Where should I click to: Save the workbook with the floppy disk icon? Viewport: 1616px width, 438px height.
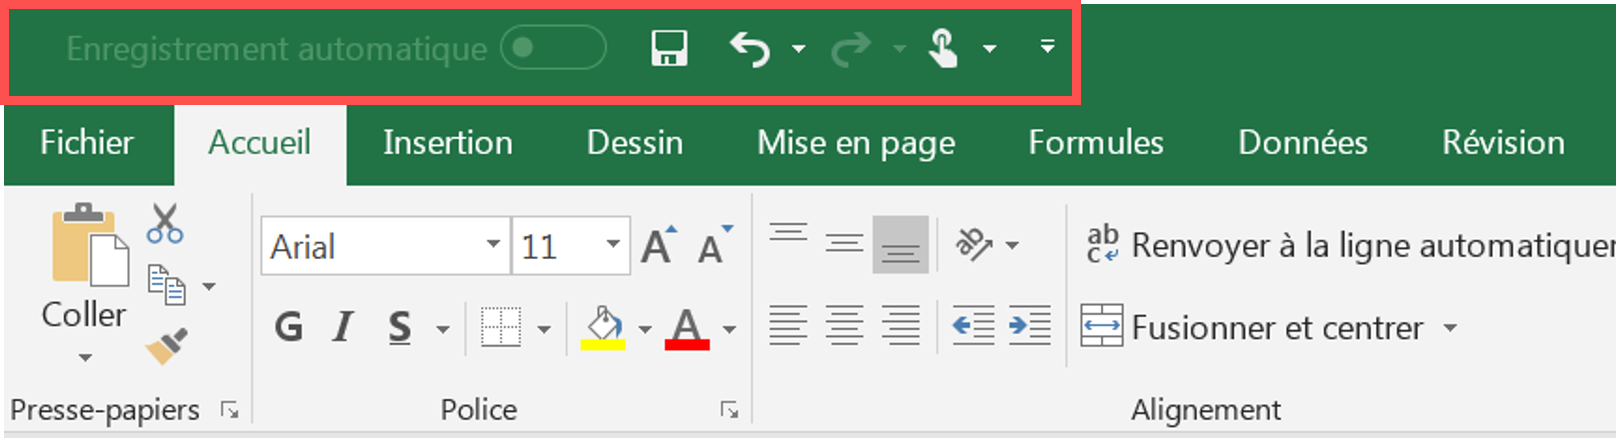[669, 48]
